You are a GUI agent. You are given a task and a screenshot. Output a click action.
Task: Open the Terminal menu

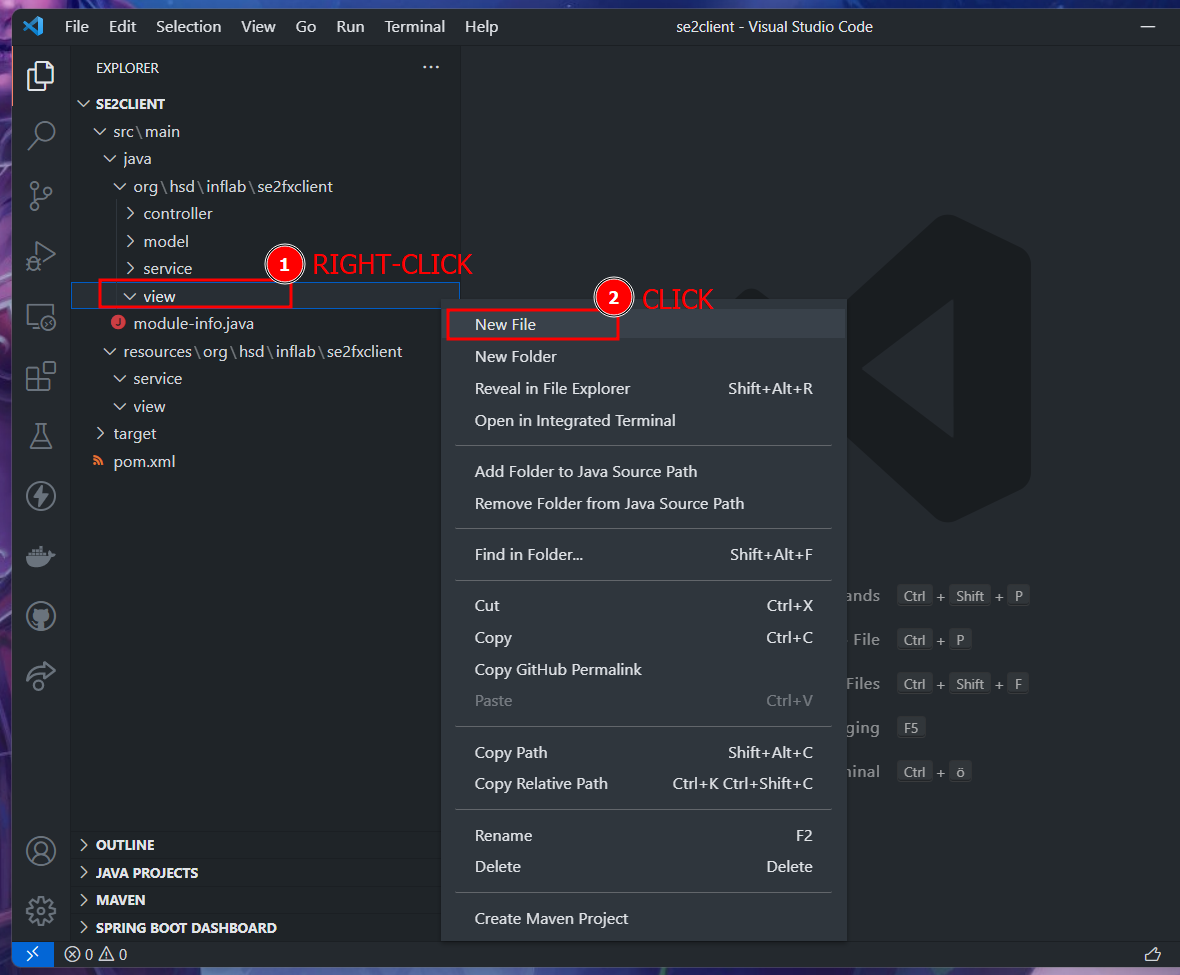(415, 26)
